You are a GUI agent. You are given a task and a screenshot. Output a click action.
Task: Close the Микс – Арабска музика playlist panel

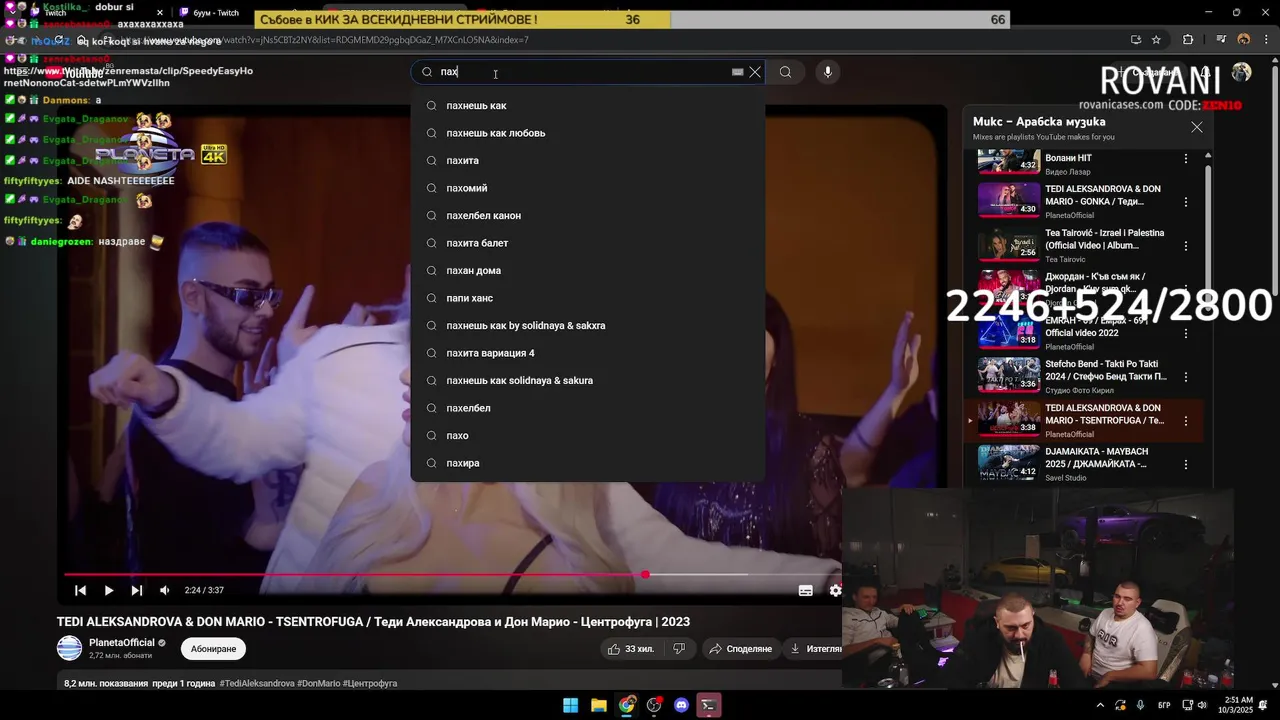(x=1196, y=127)
